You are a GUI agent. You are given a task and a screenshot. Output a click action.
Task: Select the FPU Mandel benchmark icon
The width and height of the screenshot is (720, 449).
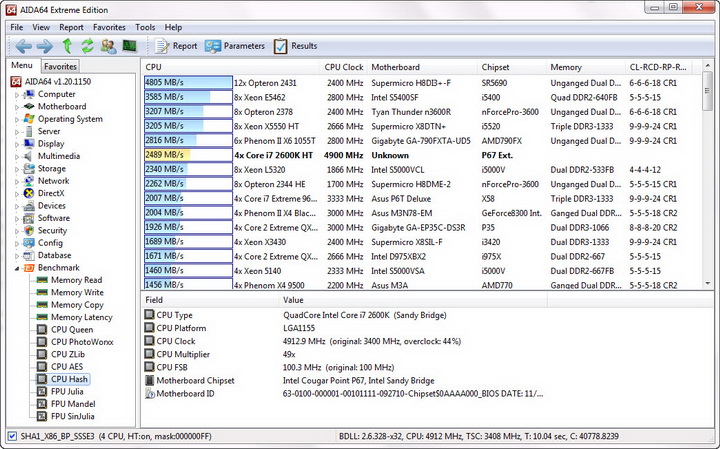click(x=42, y=404)
